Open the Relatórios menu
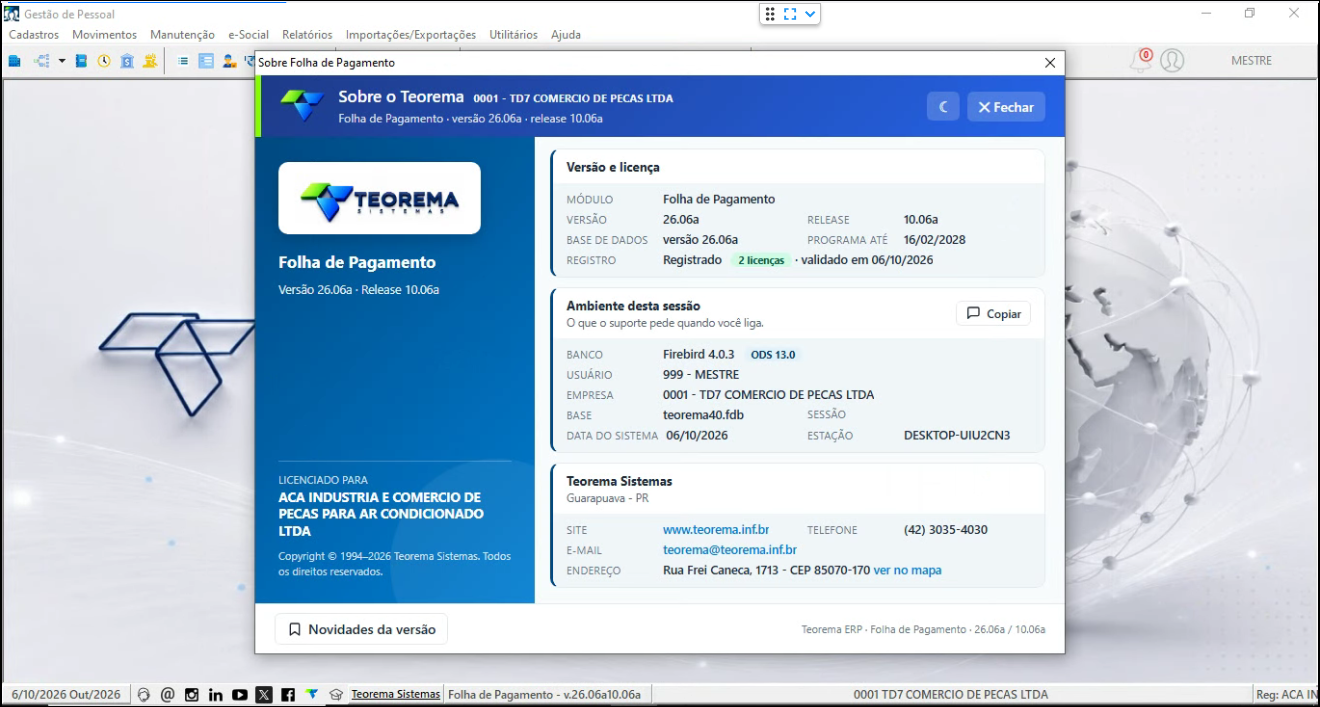Viewport: 1320px width, 707px height. [307, 34]
